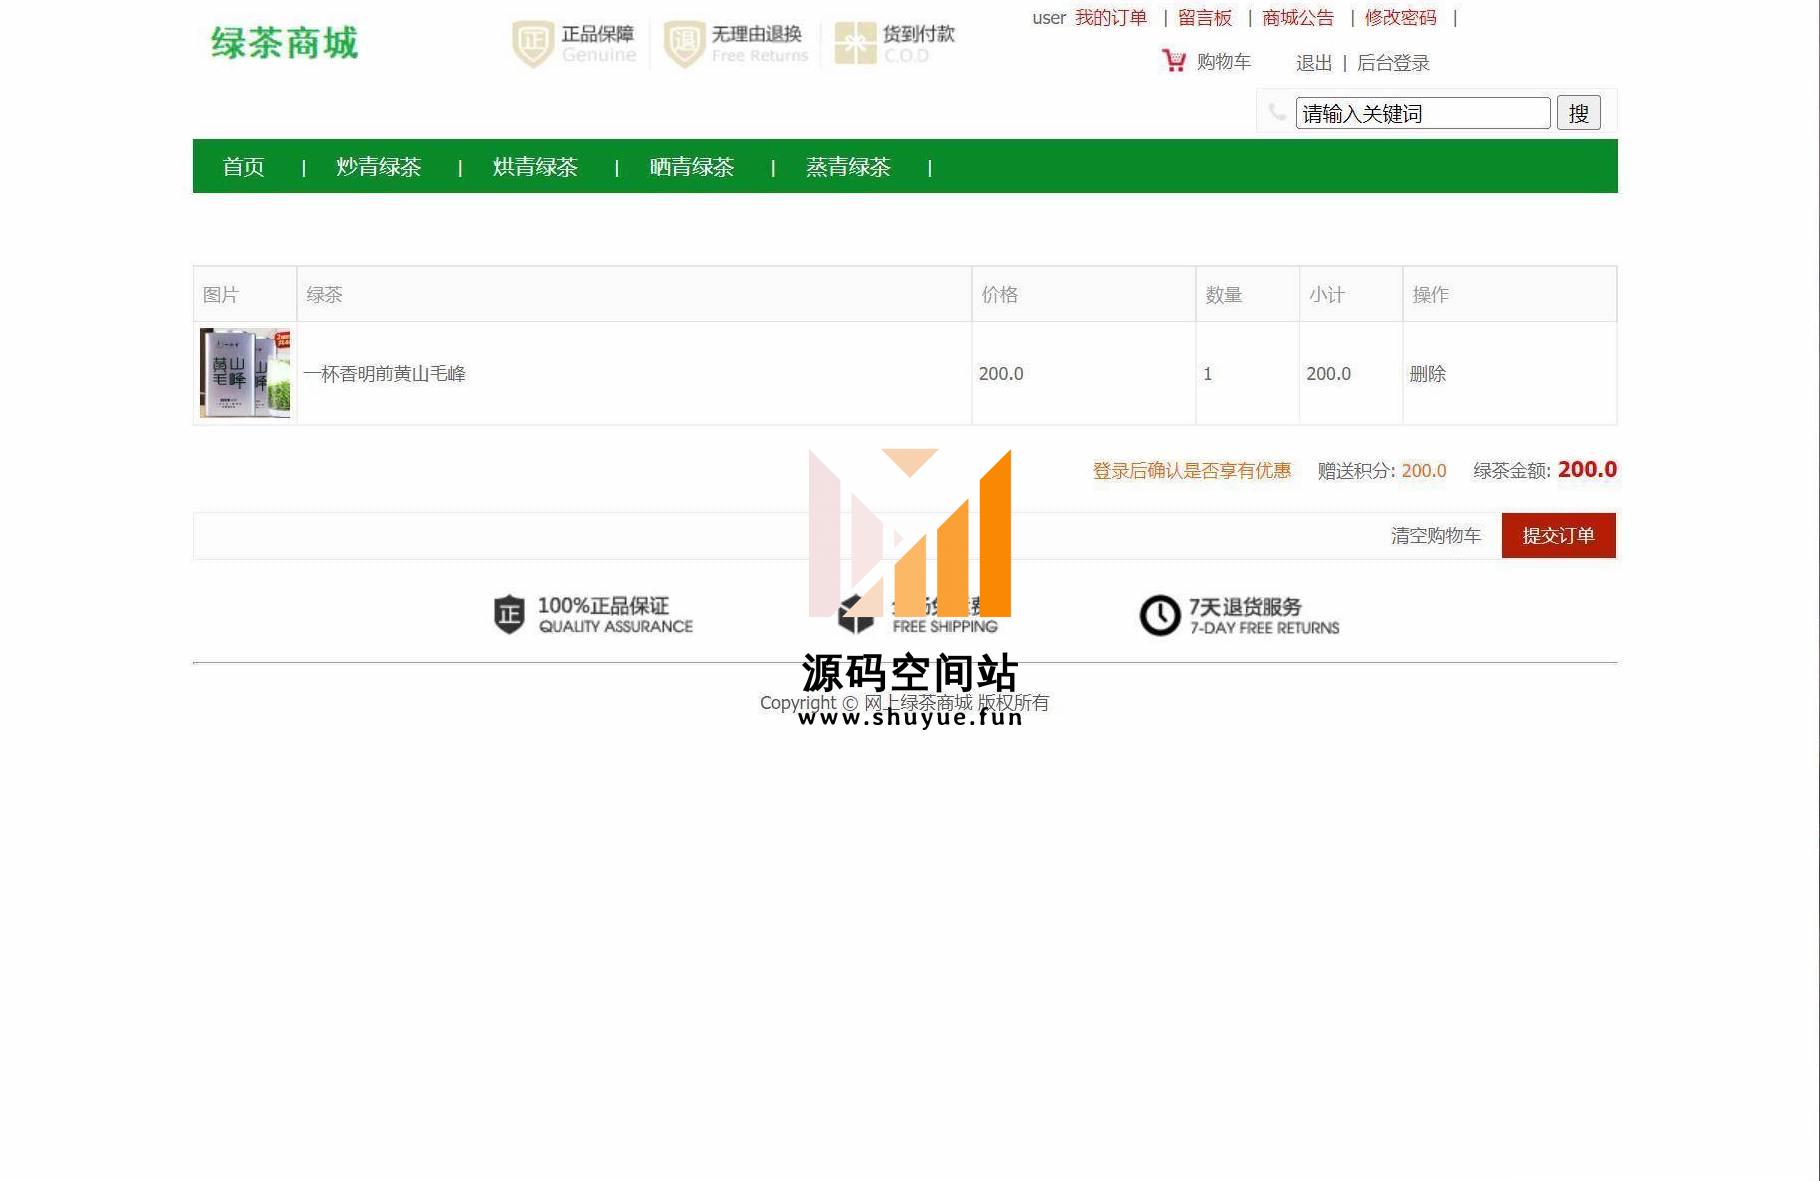Click the 7天退货服务 clock icon
Screen dimensions: 1820x1181
tap(1160, 616)
